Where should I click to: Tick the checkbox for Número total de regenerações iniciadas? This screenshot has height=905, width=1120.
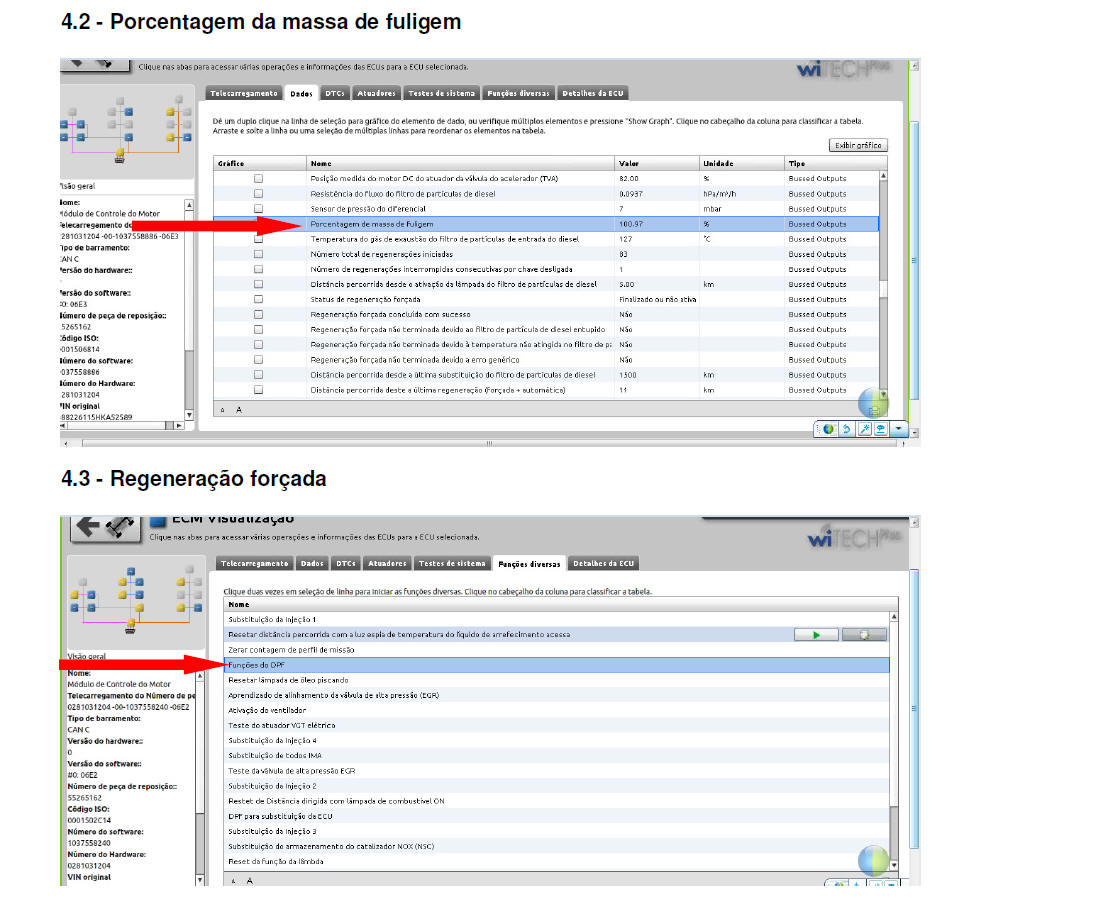tap(259, 254)
